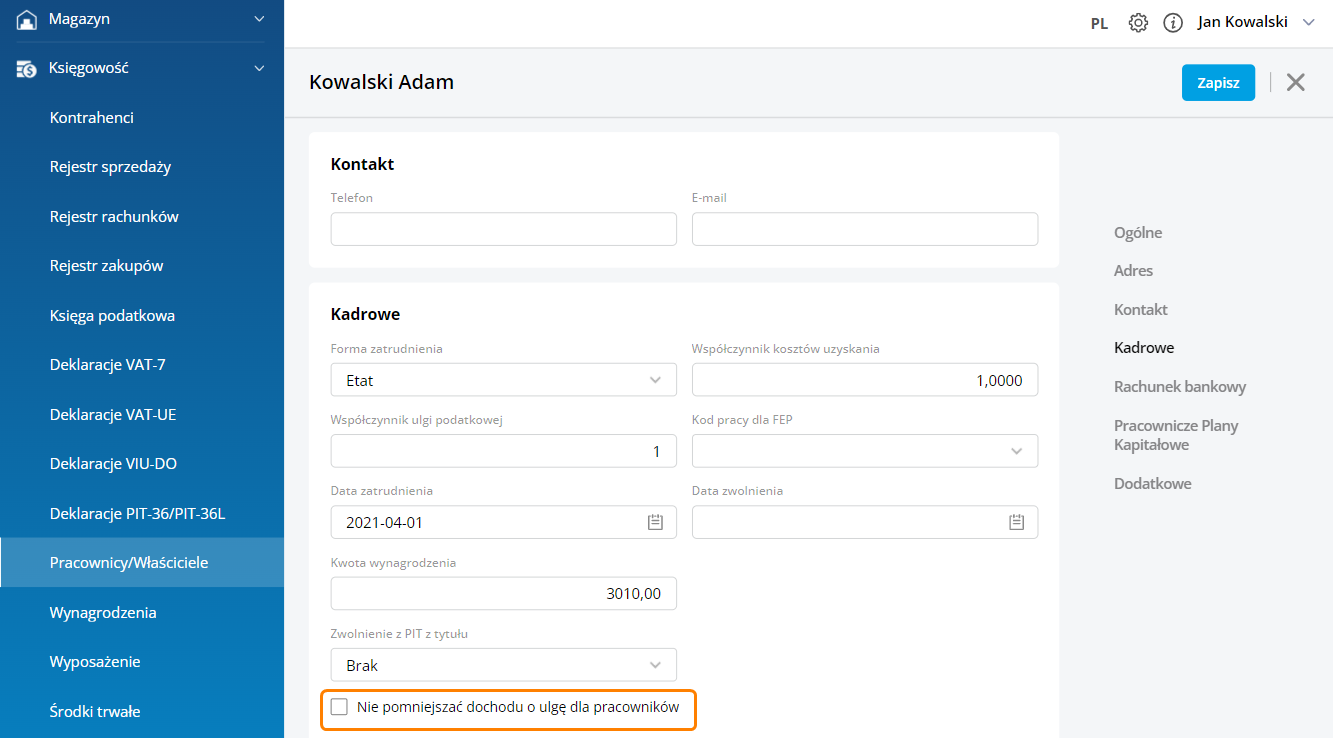Click the Magazyn warehouse icon
1333x738 pixels.
[27, 19]
